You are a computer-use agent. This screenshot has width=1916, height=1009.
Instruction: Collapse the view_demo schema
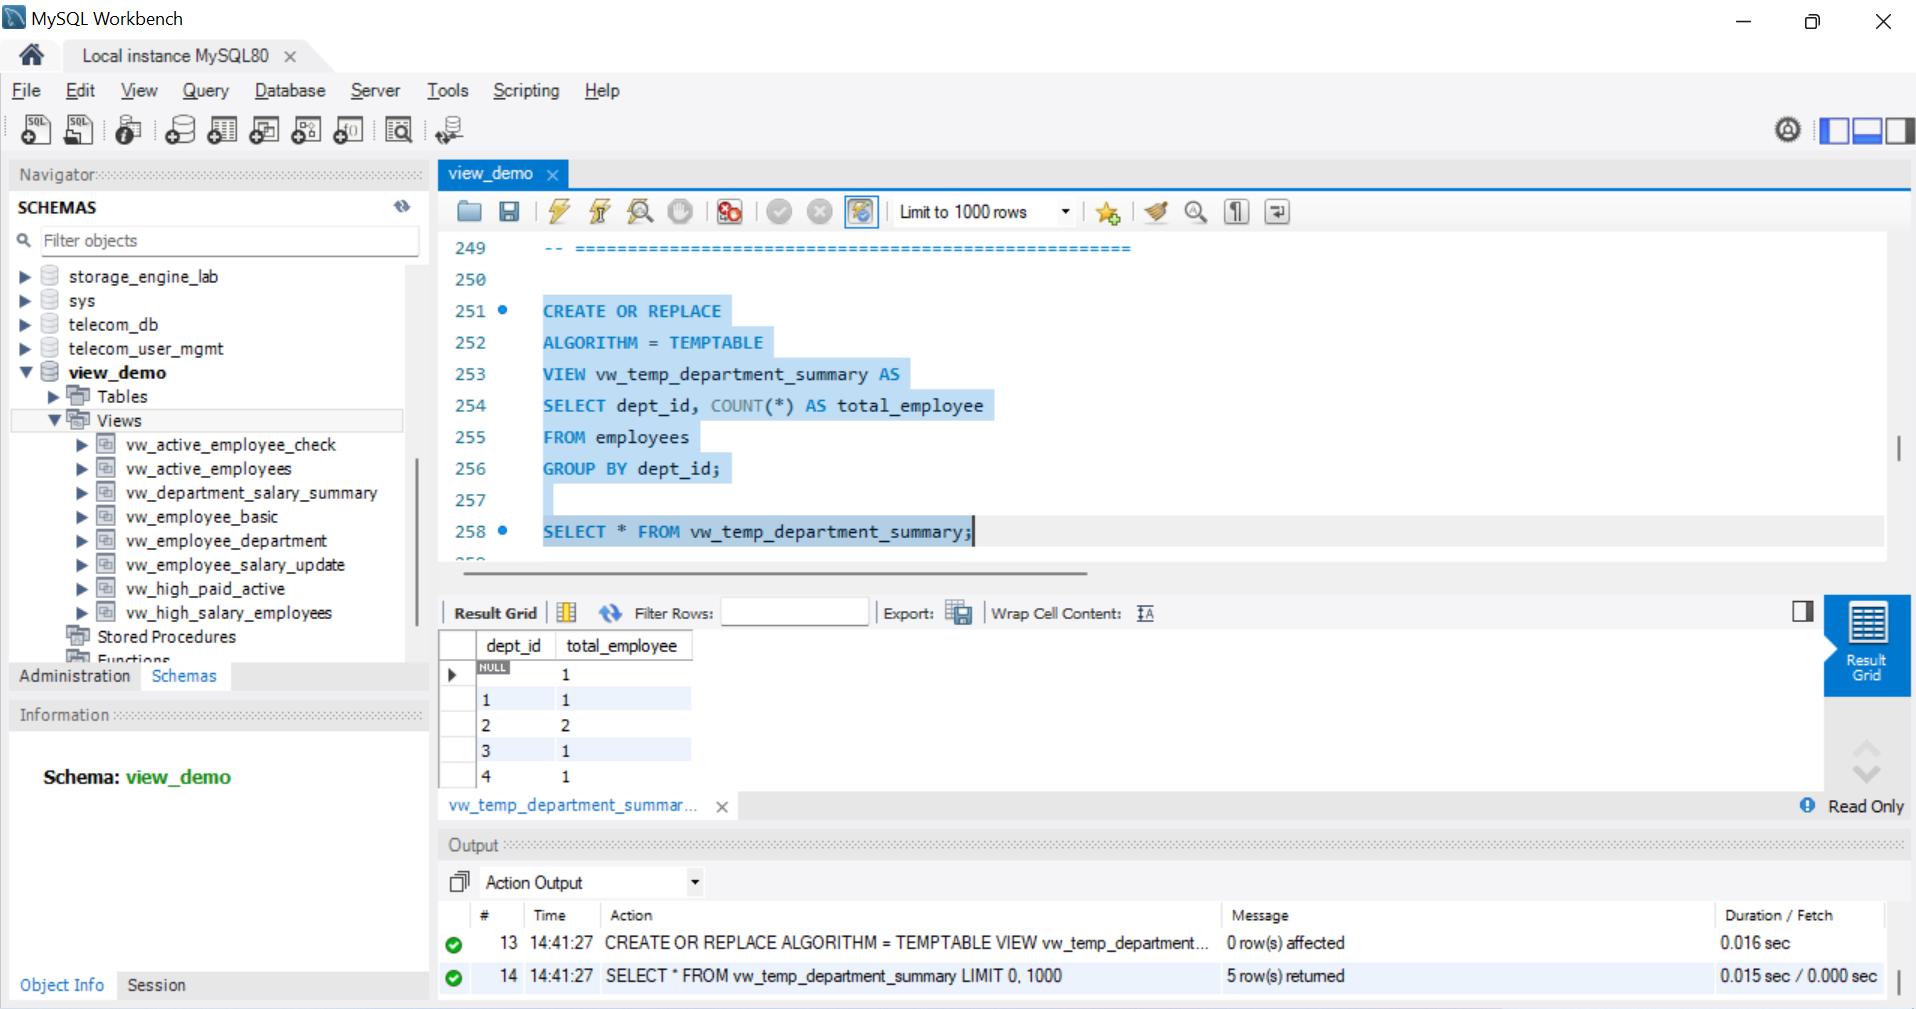25,372
